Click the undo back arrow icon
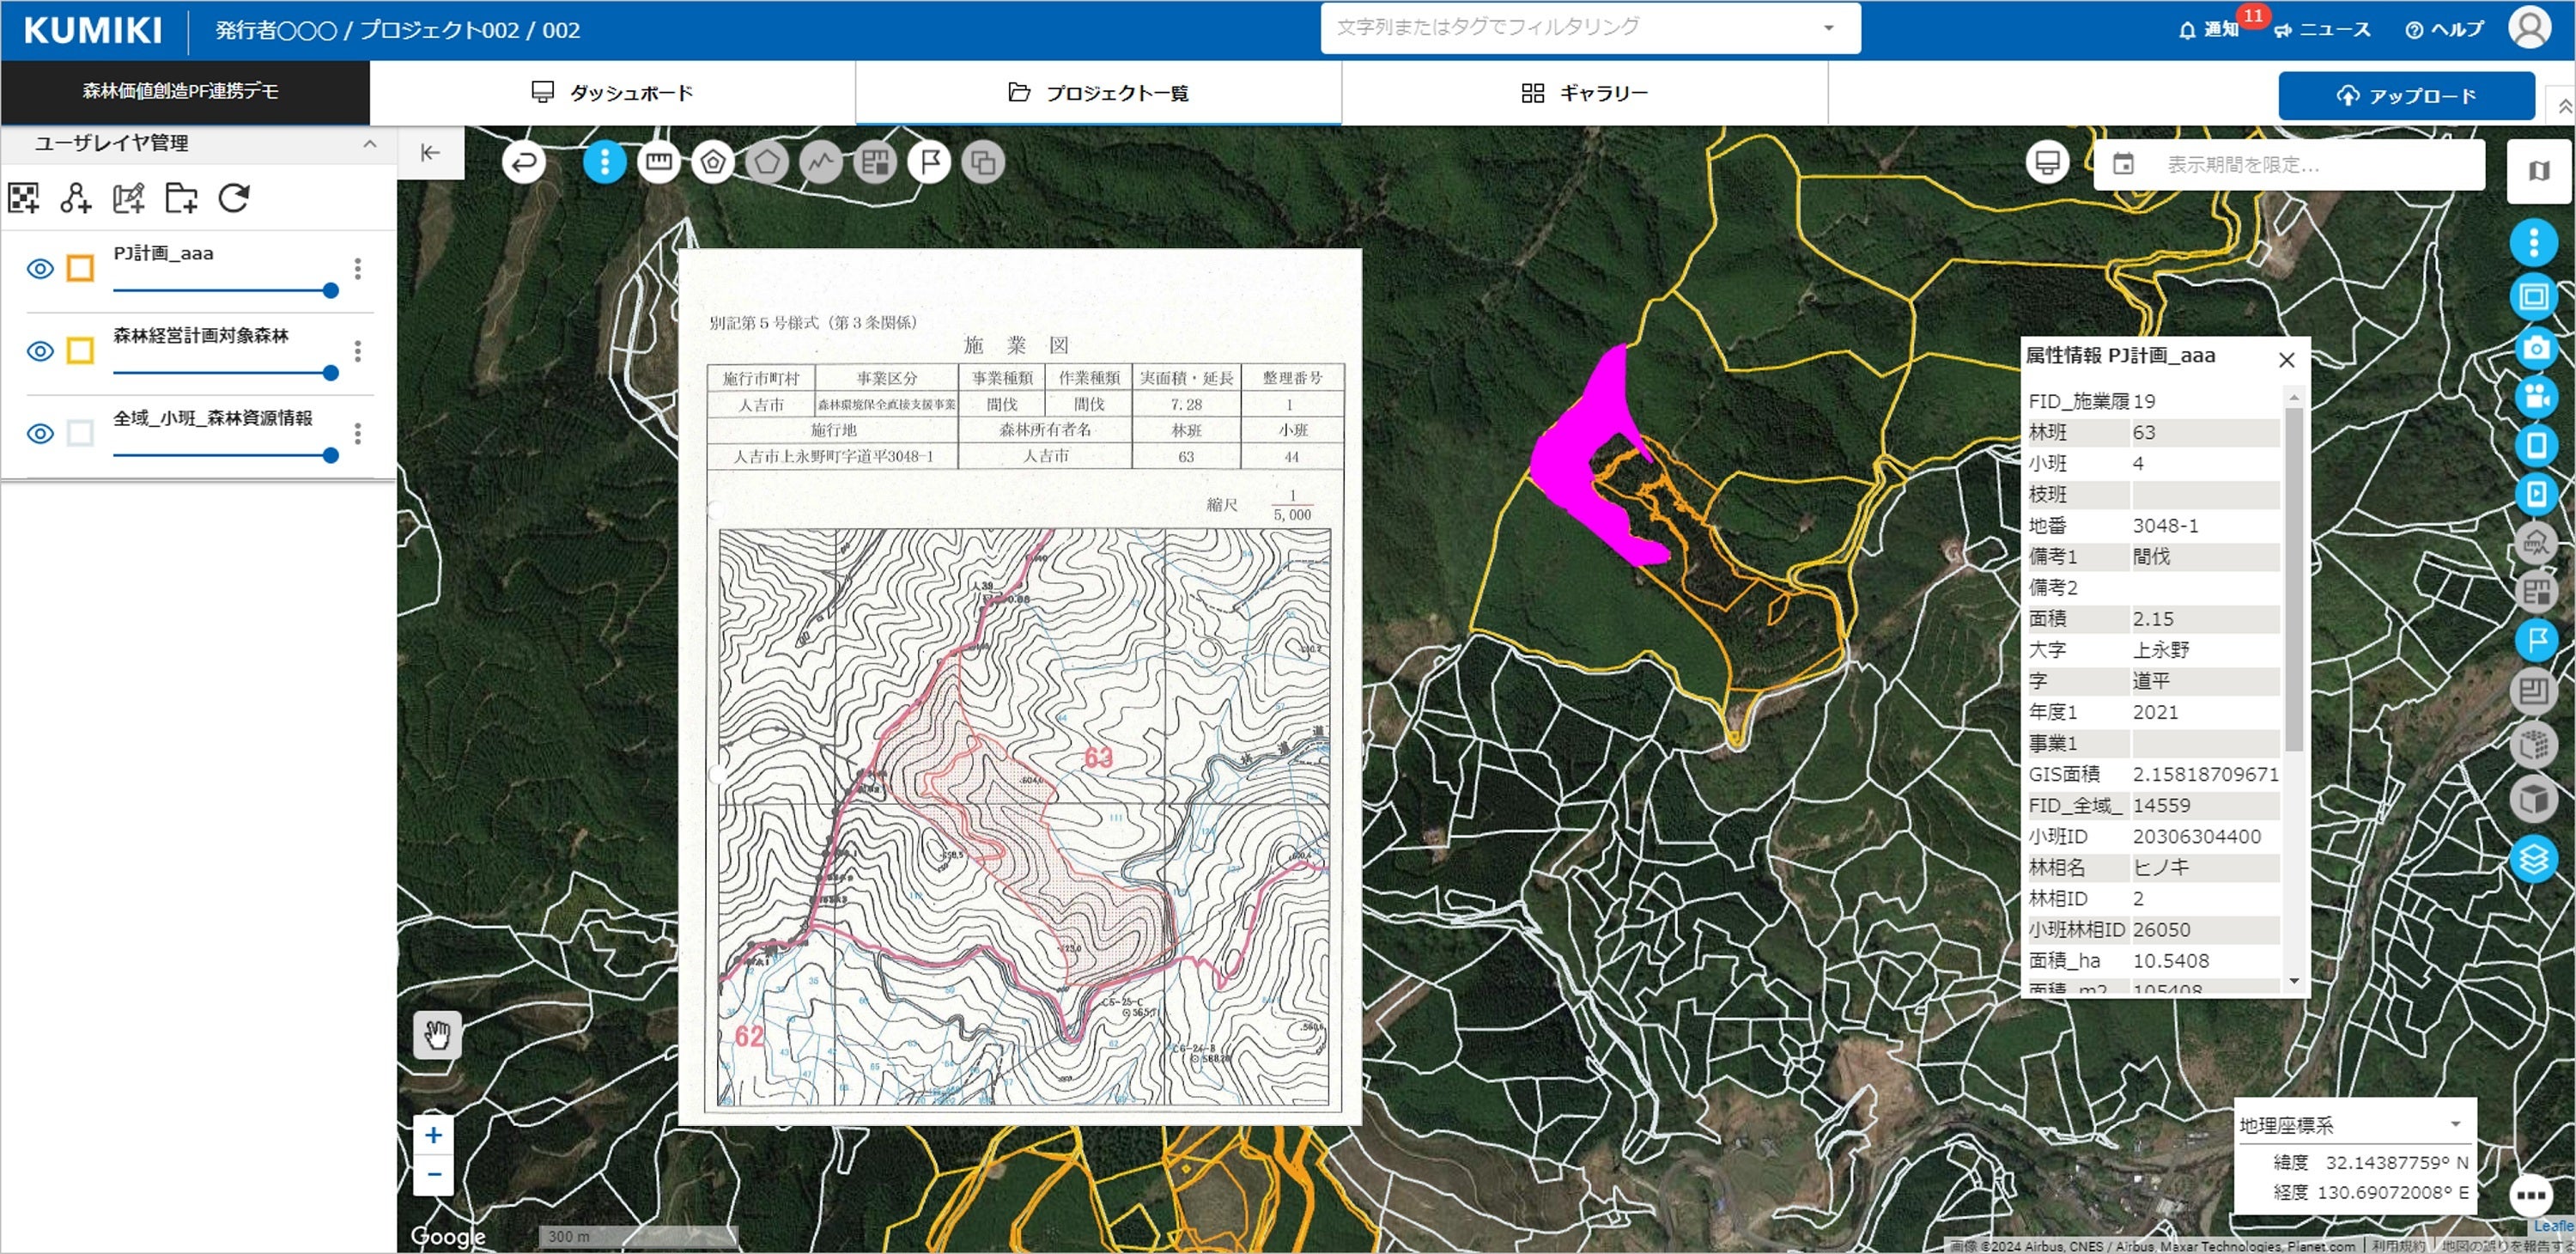Viewport: 2576px width, 1254px height. 524,162
